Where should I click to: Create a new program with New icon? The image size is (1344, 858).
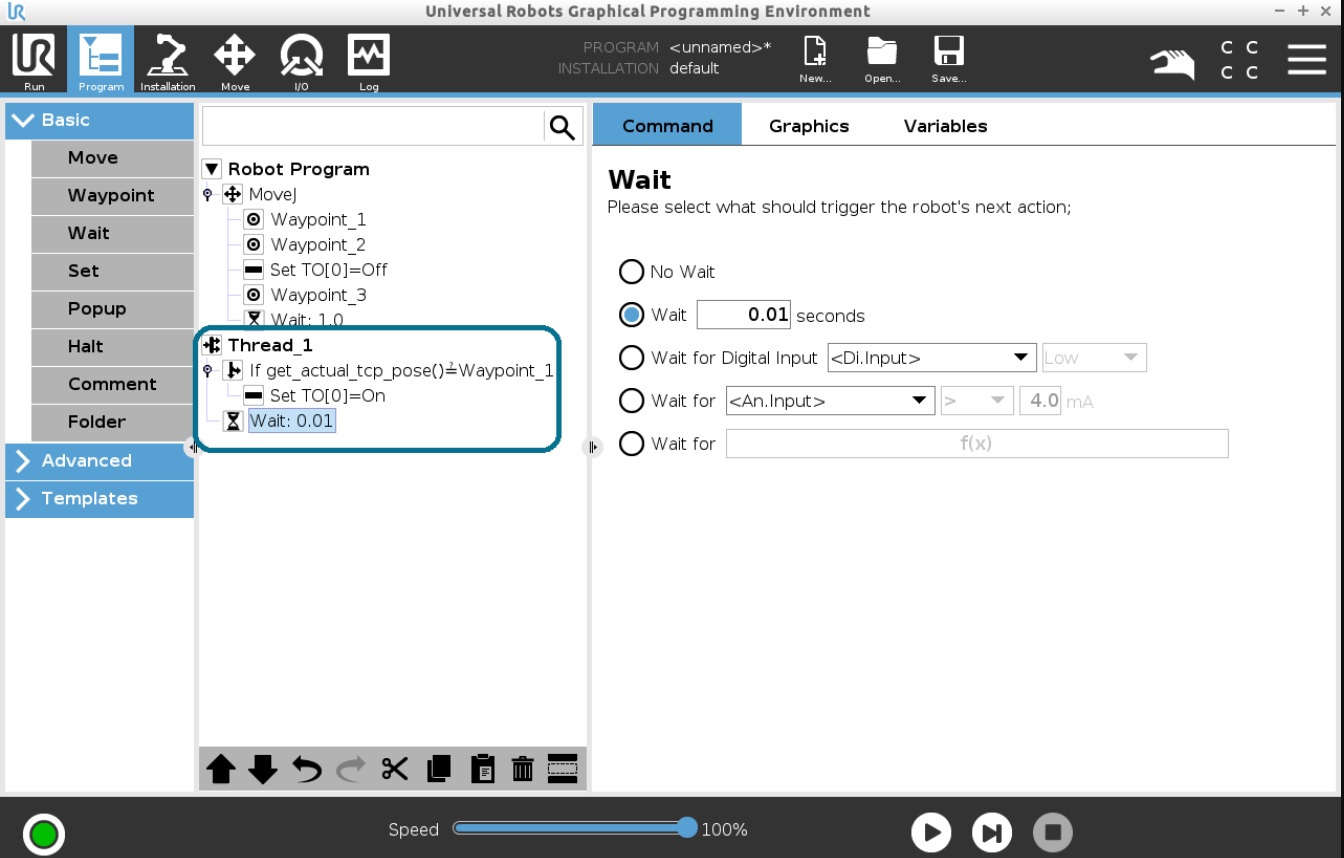point(815,60)
